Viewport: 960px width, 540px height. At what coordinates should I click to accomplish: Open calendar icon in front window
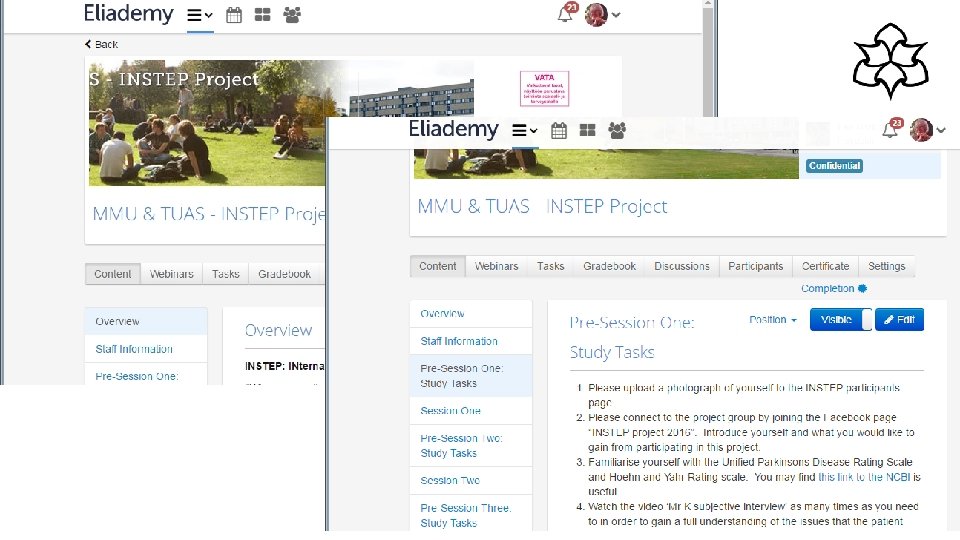point(558,130)
